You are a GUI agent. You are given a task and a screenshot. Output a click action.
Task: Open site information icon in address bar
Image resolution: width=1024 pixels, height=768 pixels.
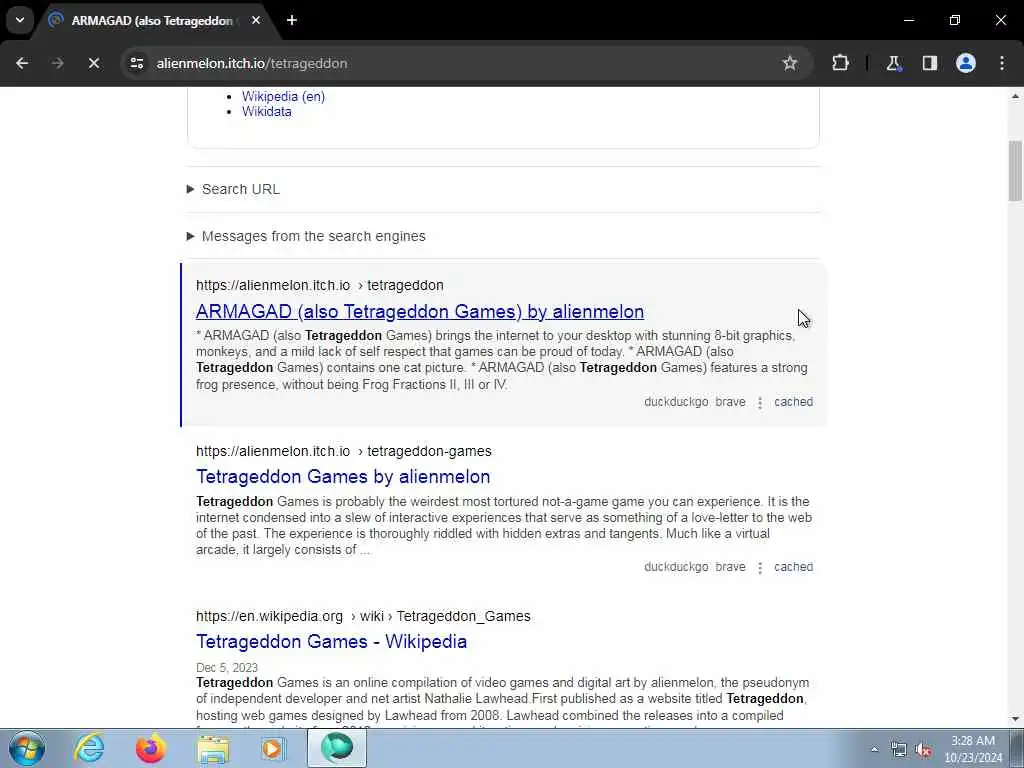click(x=136, y=63)
